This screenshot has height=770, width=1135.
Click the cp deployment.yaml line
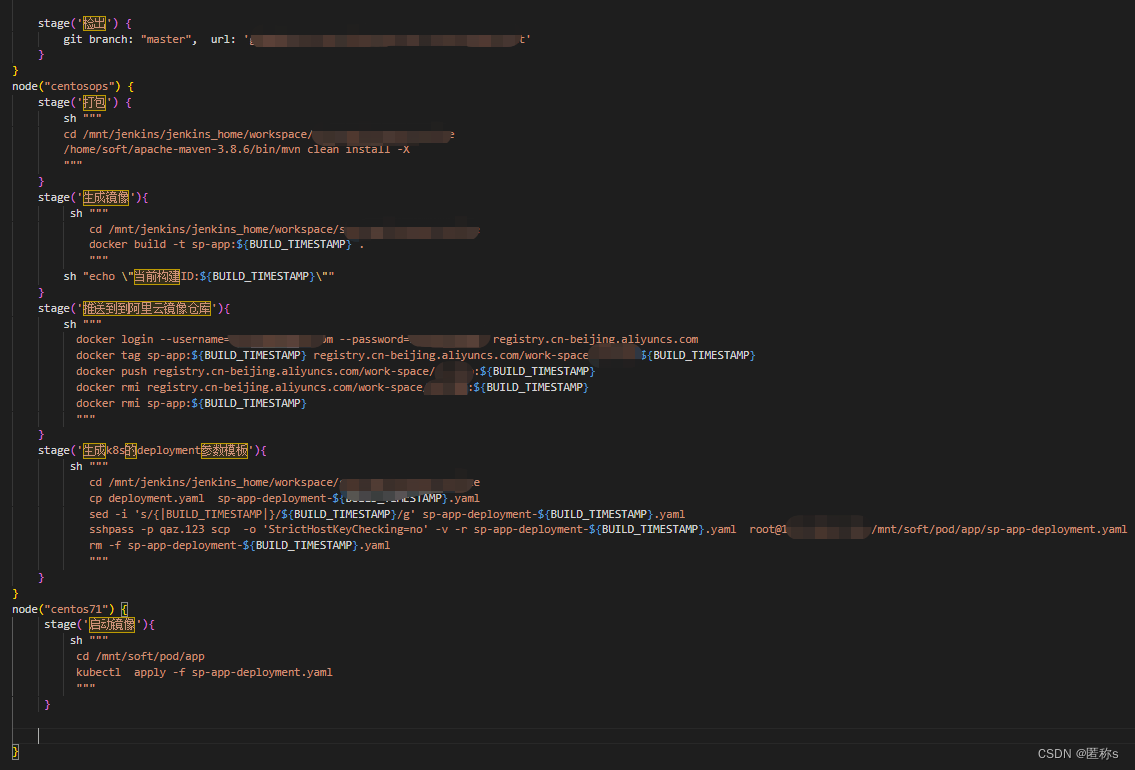pos(284,498)
